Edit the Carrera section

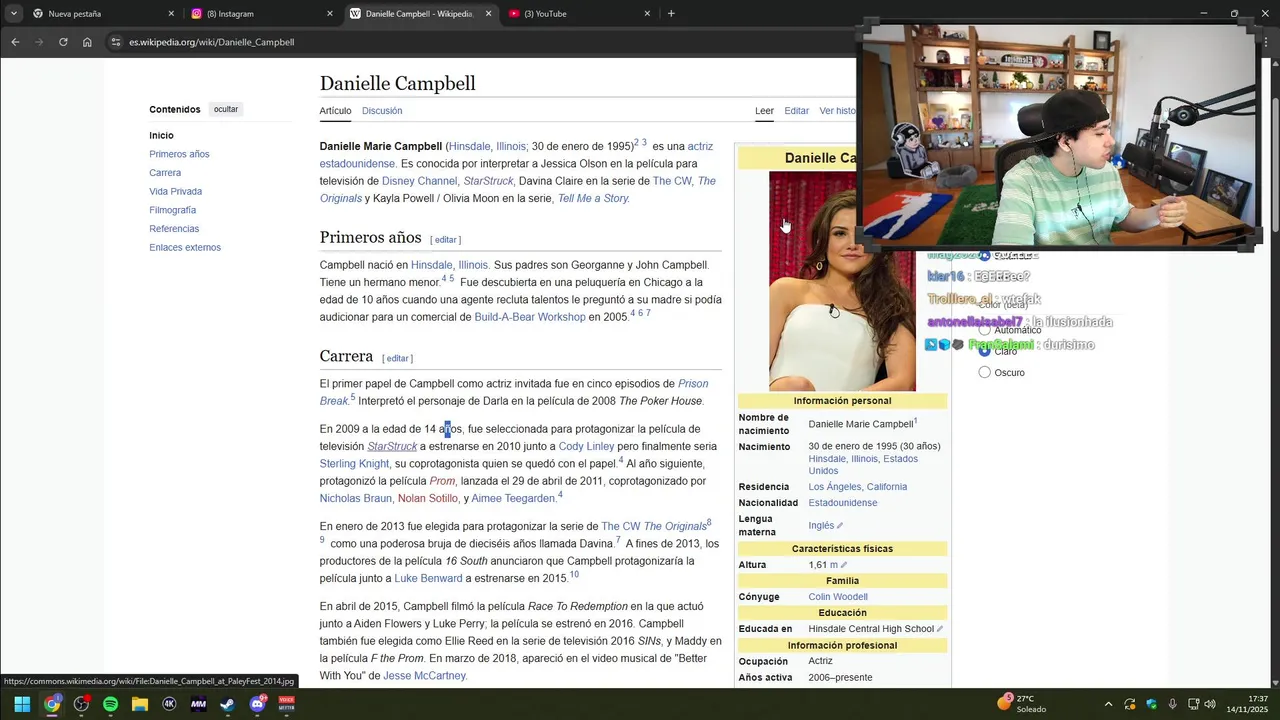coord(397,359)
